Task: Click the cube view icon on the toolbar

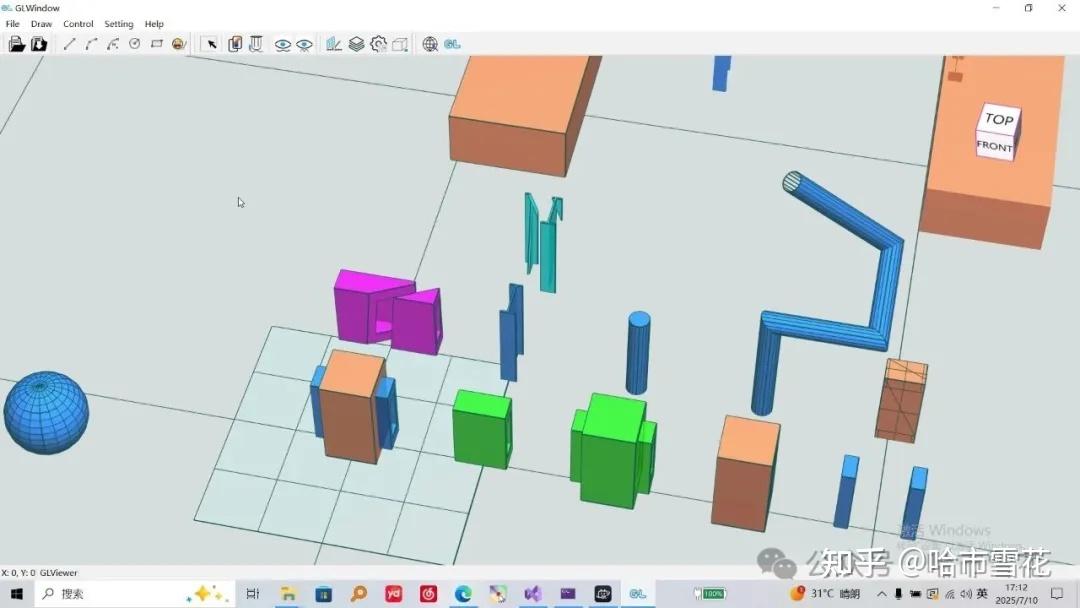Action: [x=400, y=43]
